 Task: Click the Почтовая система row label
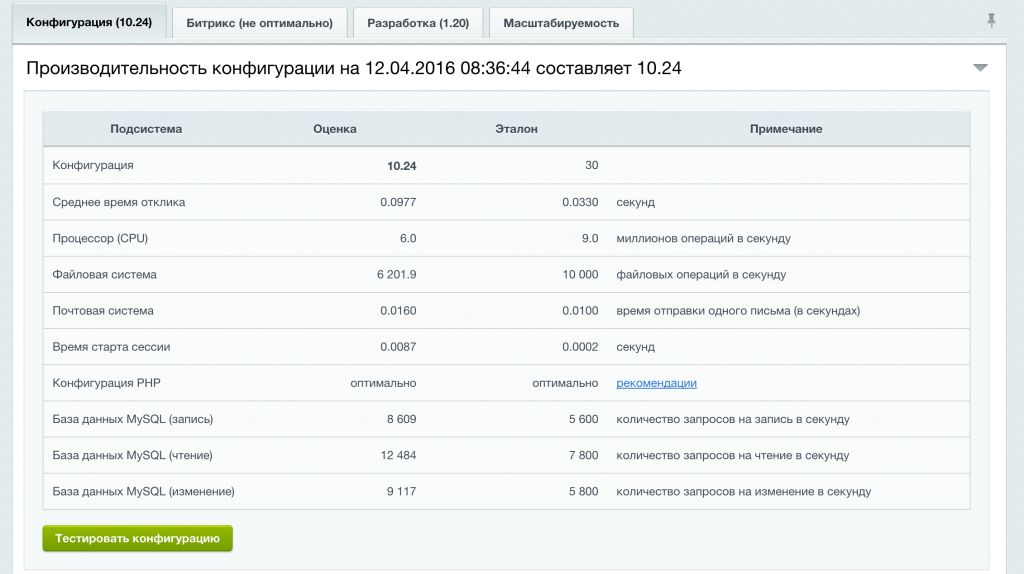pyautogui.click(x=103, y=310)
